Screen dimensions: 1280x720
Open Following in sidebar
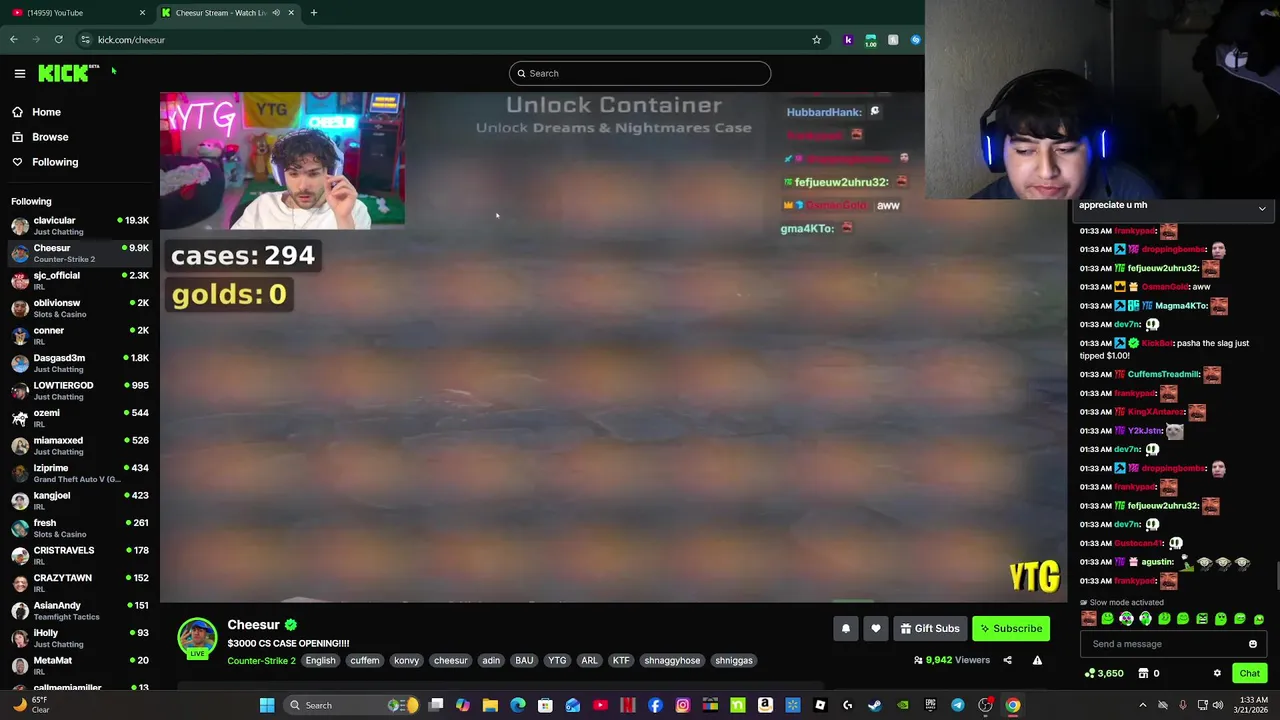[55, 162]
